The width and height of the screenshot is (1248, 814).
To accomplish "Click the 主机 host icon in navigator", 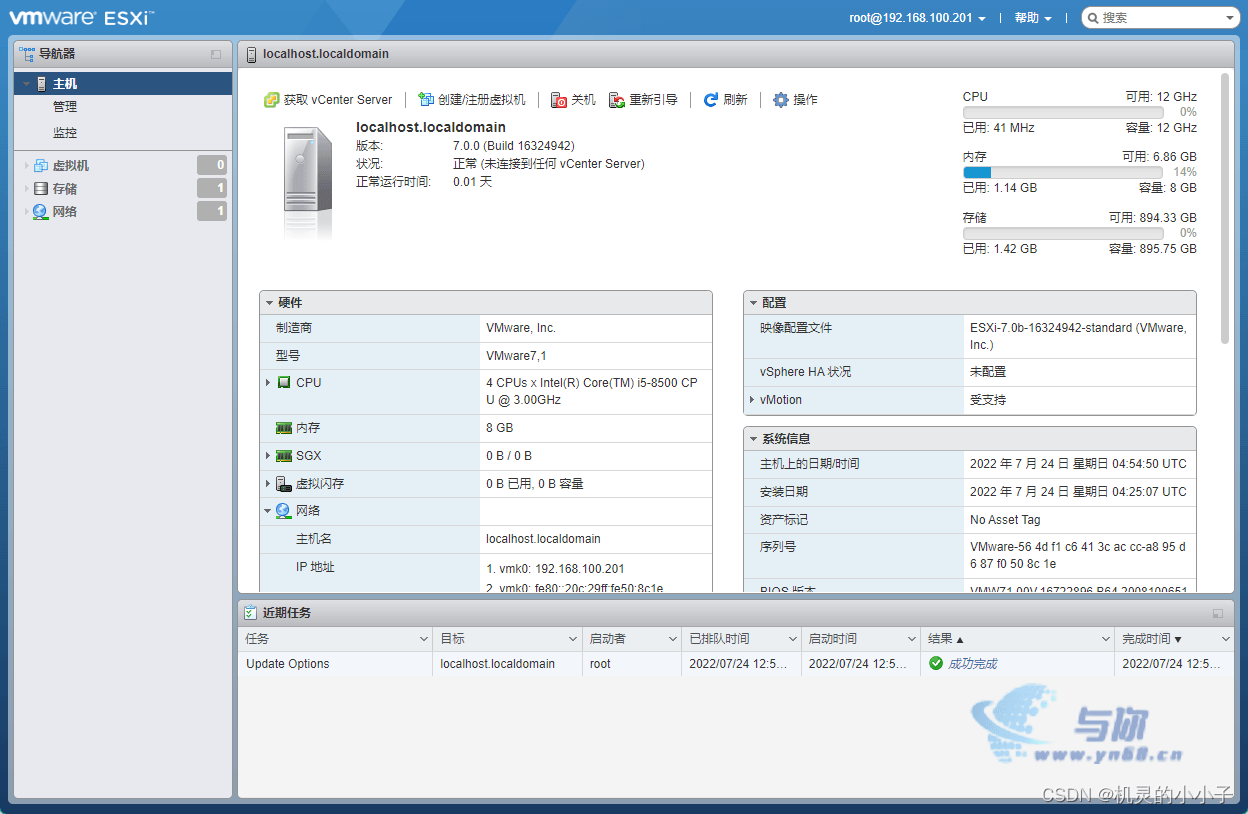I will pos(41,84).
